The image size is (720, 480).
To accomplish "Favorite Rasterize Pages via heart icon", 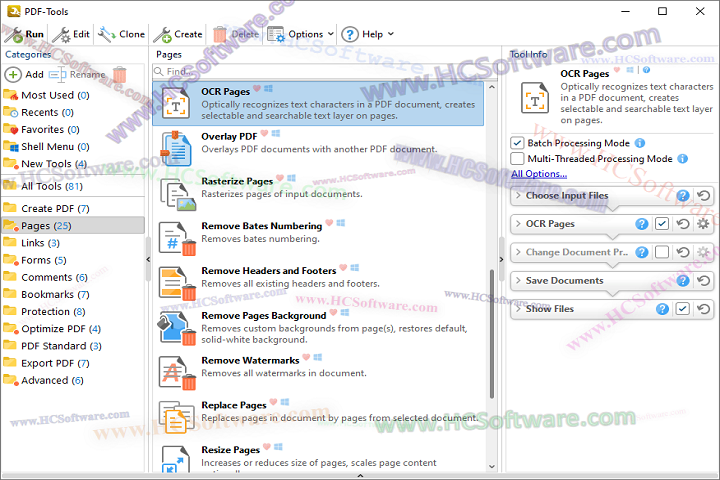I will pos(280,178).
